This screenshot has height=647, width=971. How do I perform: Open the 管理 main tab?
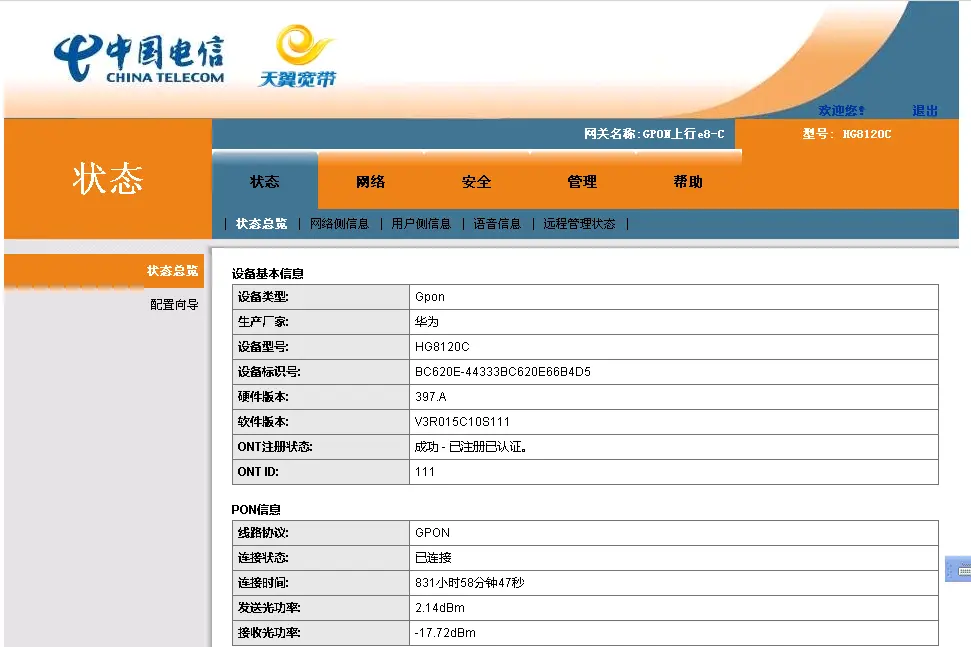582,181
